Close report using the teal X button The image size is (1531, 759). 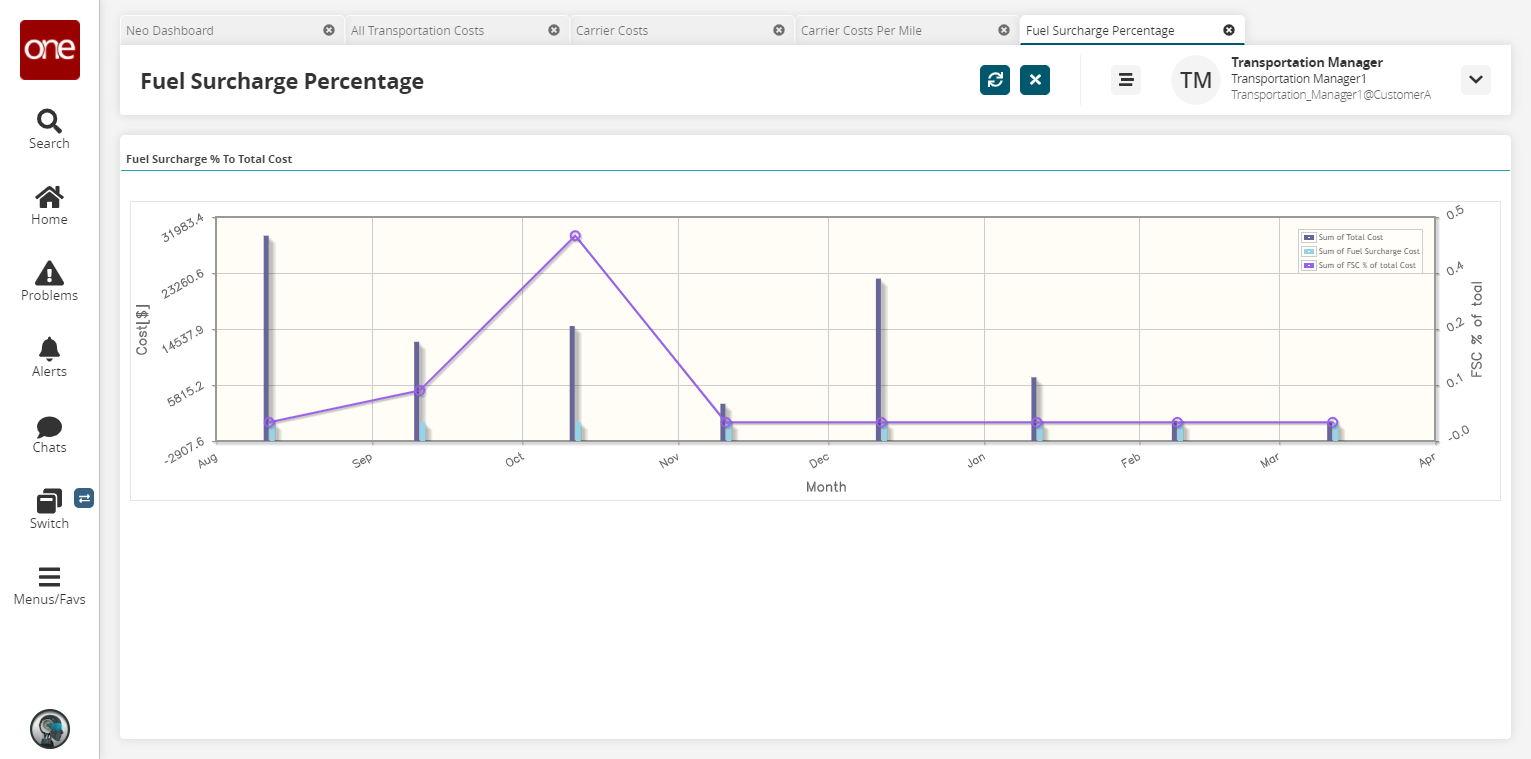1035,80
